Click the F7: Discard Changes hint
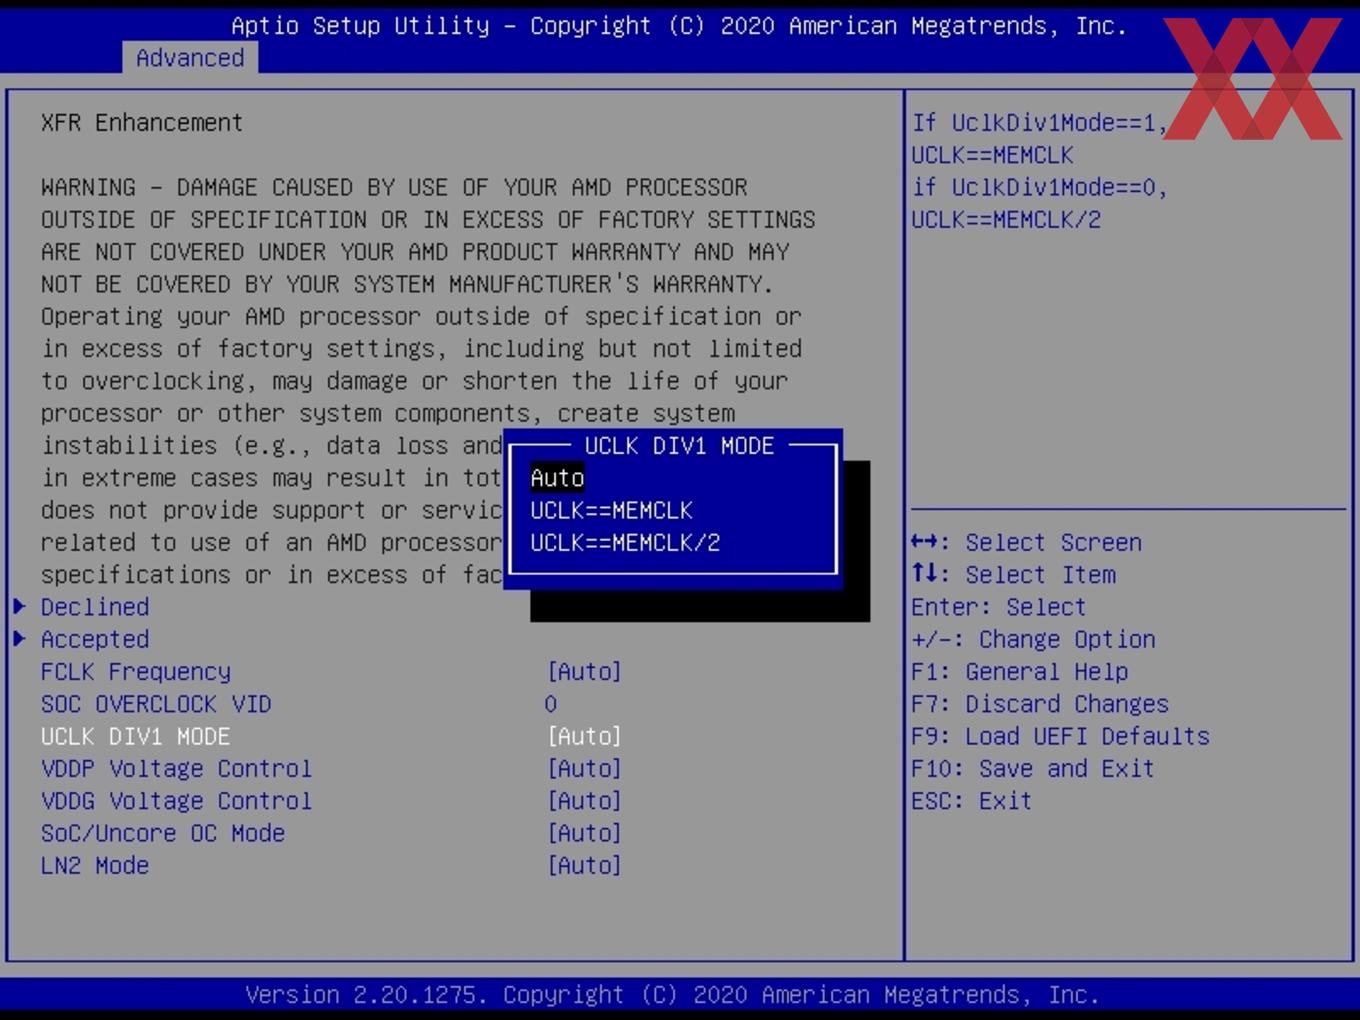Image resolution: width=1360 pixels, height=1020 pixels. click(1040, 704)
